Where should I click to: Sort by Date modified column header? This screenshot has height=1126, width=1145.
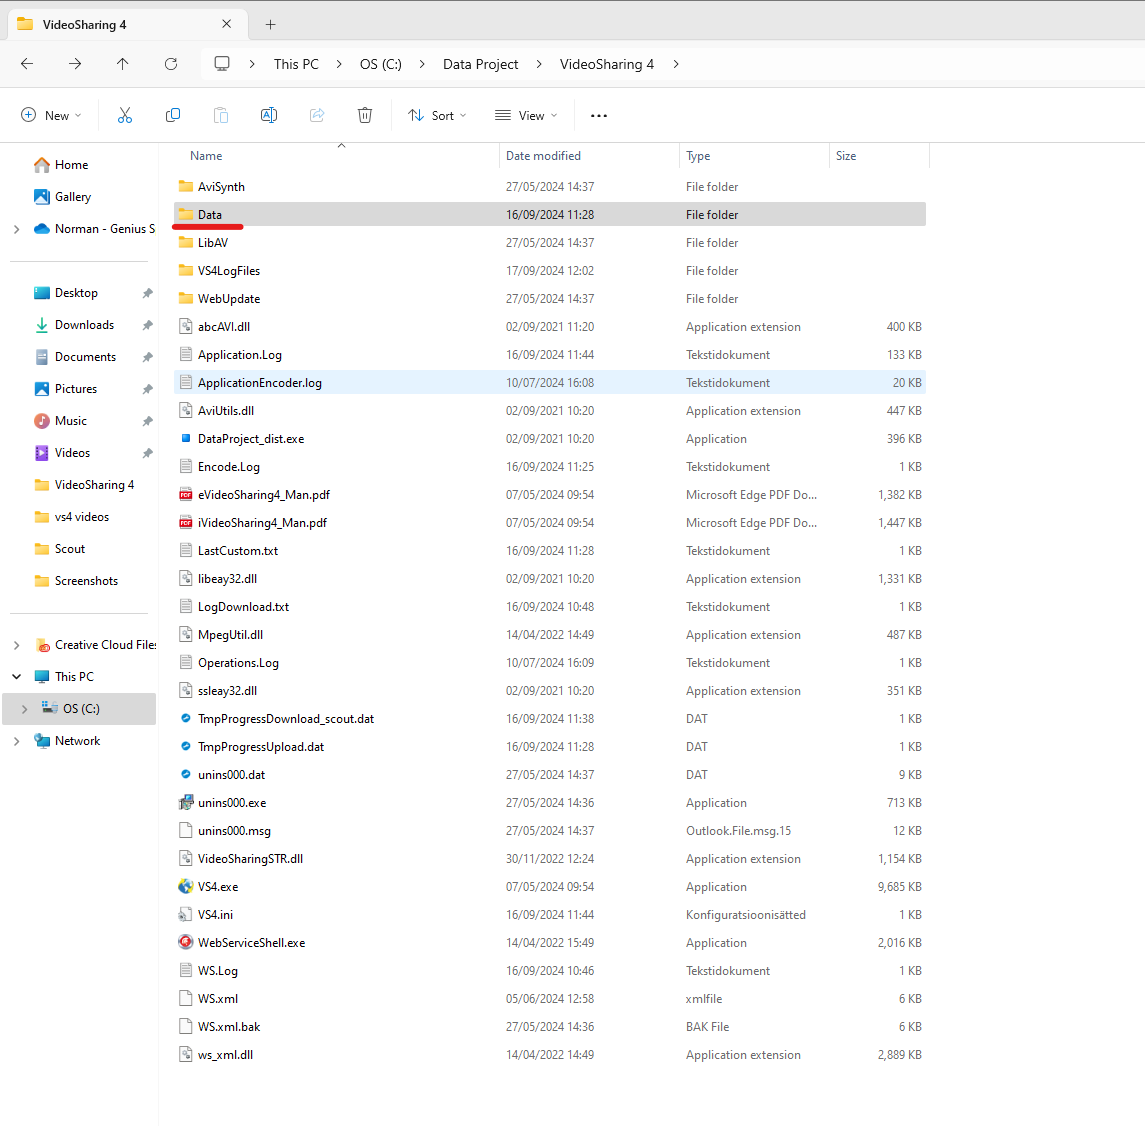(x=543, y=156)
